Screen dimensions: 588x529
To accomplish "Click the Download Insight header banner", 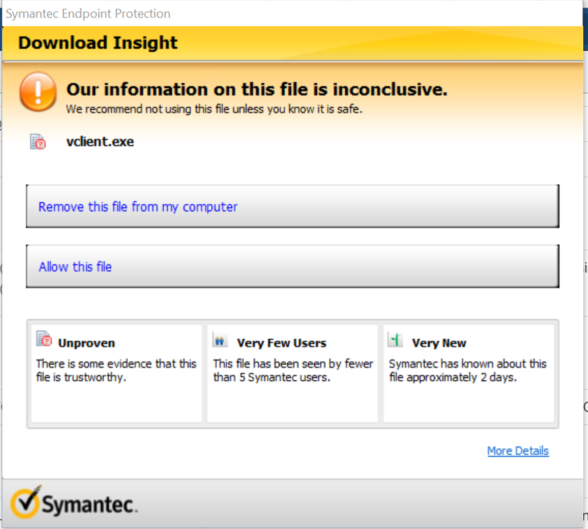I will [292, 43].
